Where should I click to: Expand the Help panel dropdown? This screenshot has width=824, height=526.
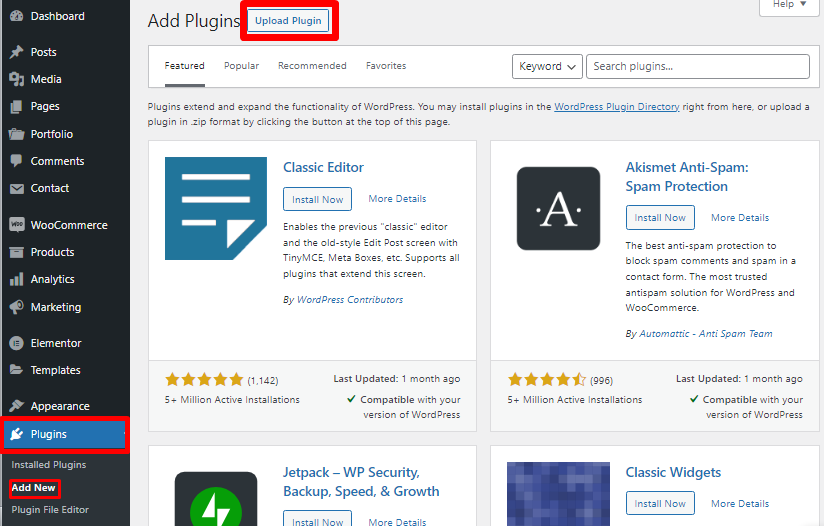tap(789, 5)
